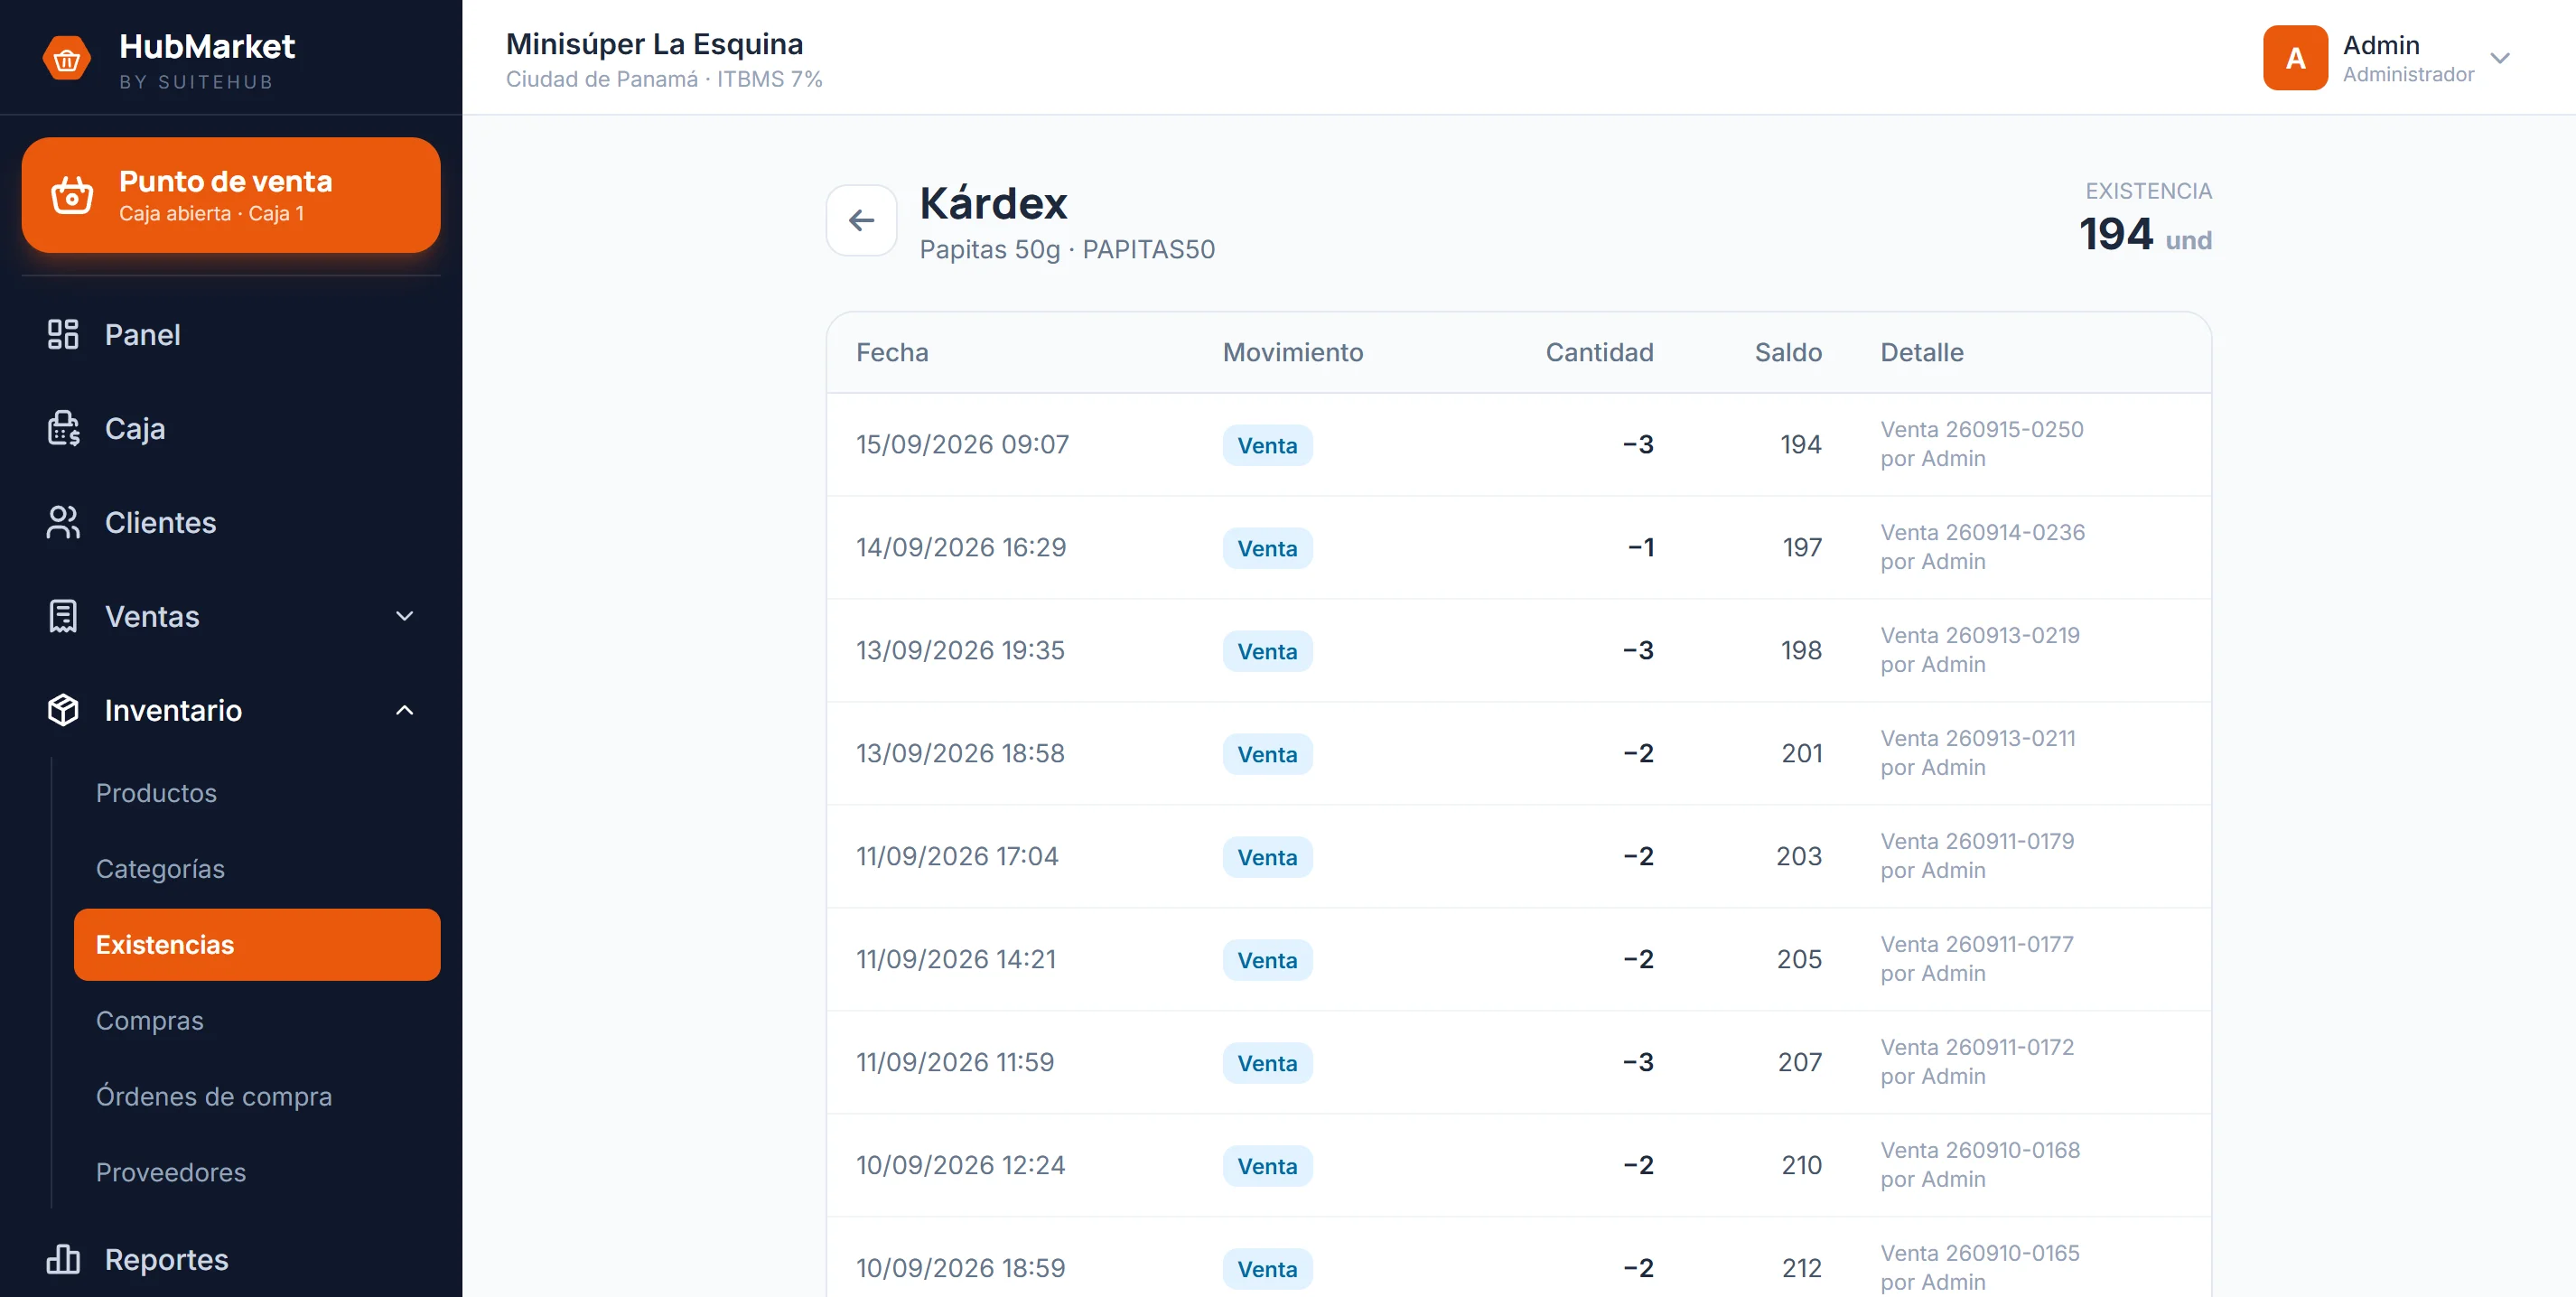Click the Ventas receipt icon
Image resolution: width=2576 pixels, height=1297 pixels.
click(x=63, y=616)
